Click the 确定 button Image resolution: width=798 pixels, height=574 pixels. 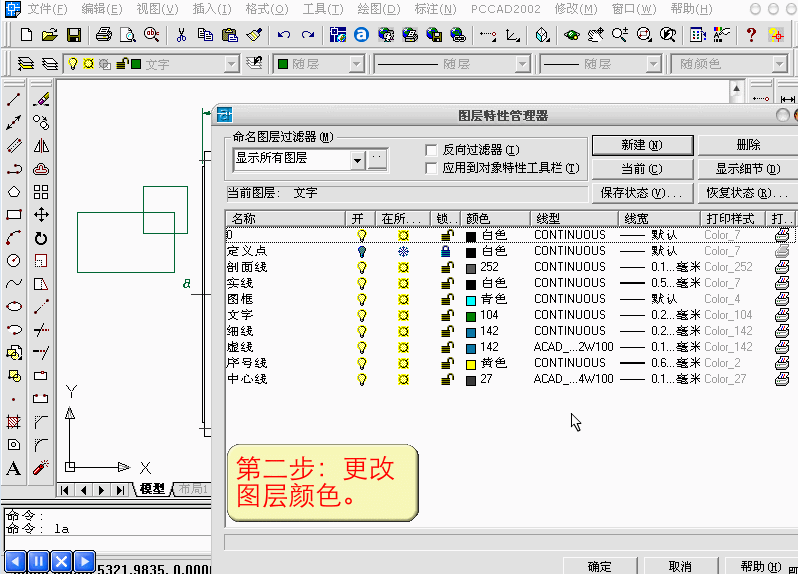coord(600,566)
